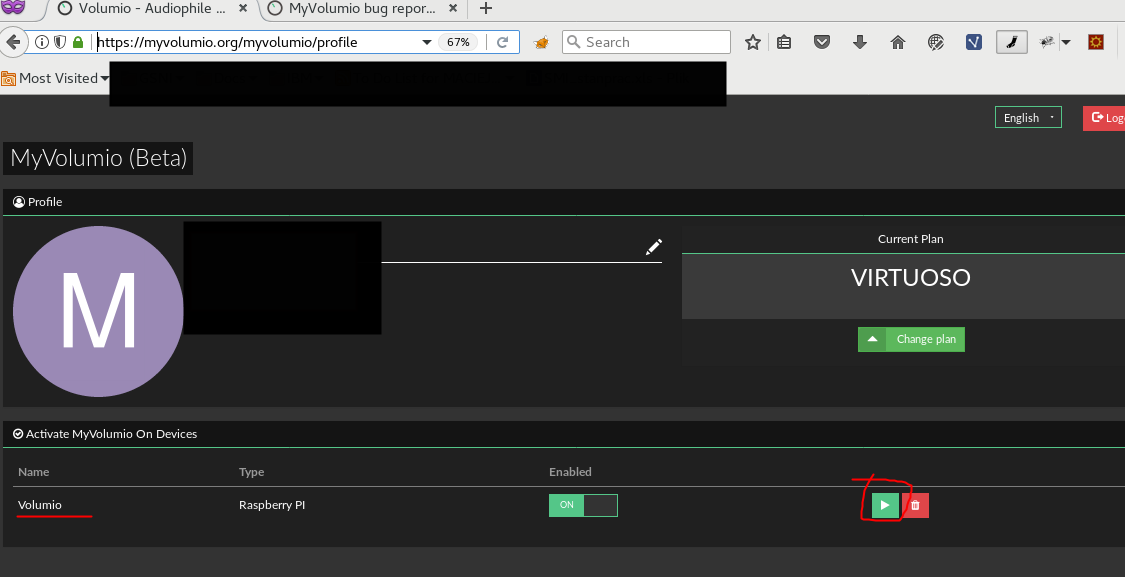Click the tracking protection shield icon
Viewport: 1125px width, 577px height.
click(x=60, y=42)
